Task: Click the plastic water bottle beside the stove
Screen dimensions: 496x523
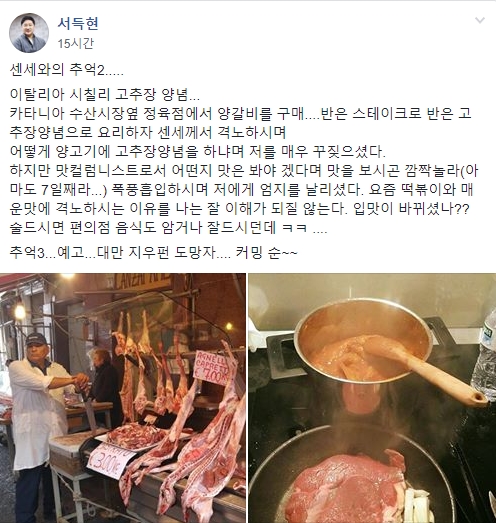Action: pyautogui.click(x=484, y=361)
